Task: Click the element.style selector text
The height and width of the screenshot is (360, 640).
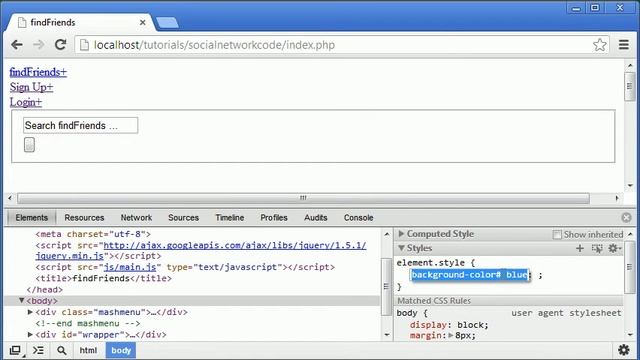Action: pyautogui.click(x=431, y=263)
